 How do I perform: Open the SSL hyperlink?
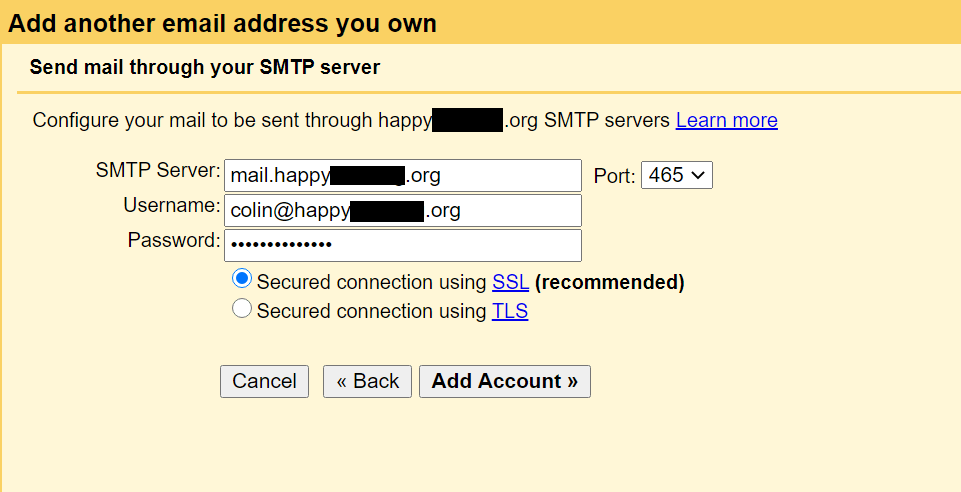tap(510, 282)
